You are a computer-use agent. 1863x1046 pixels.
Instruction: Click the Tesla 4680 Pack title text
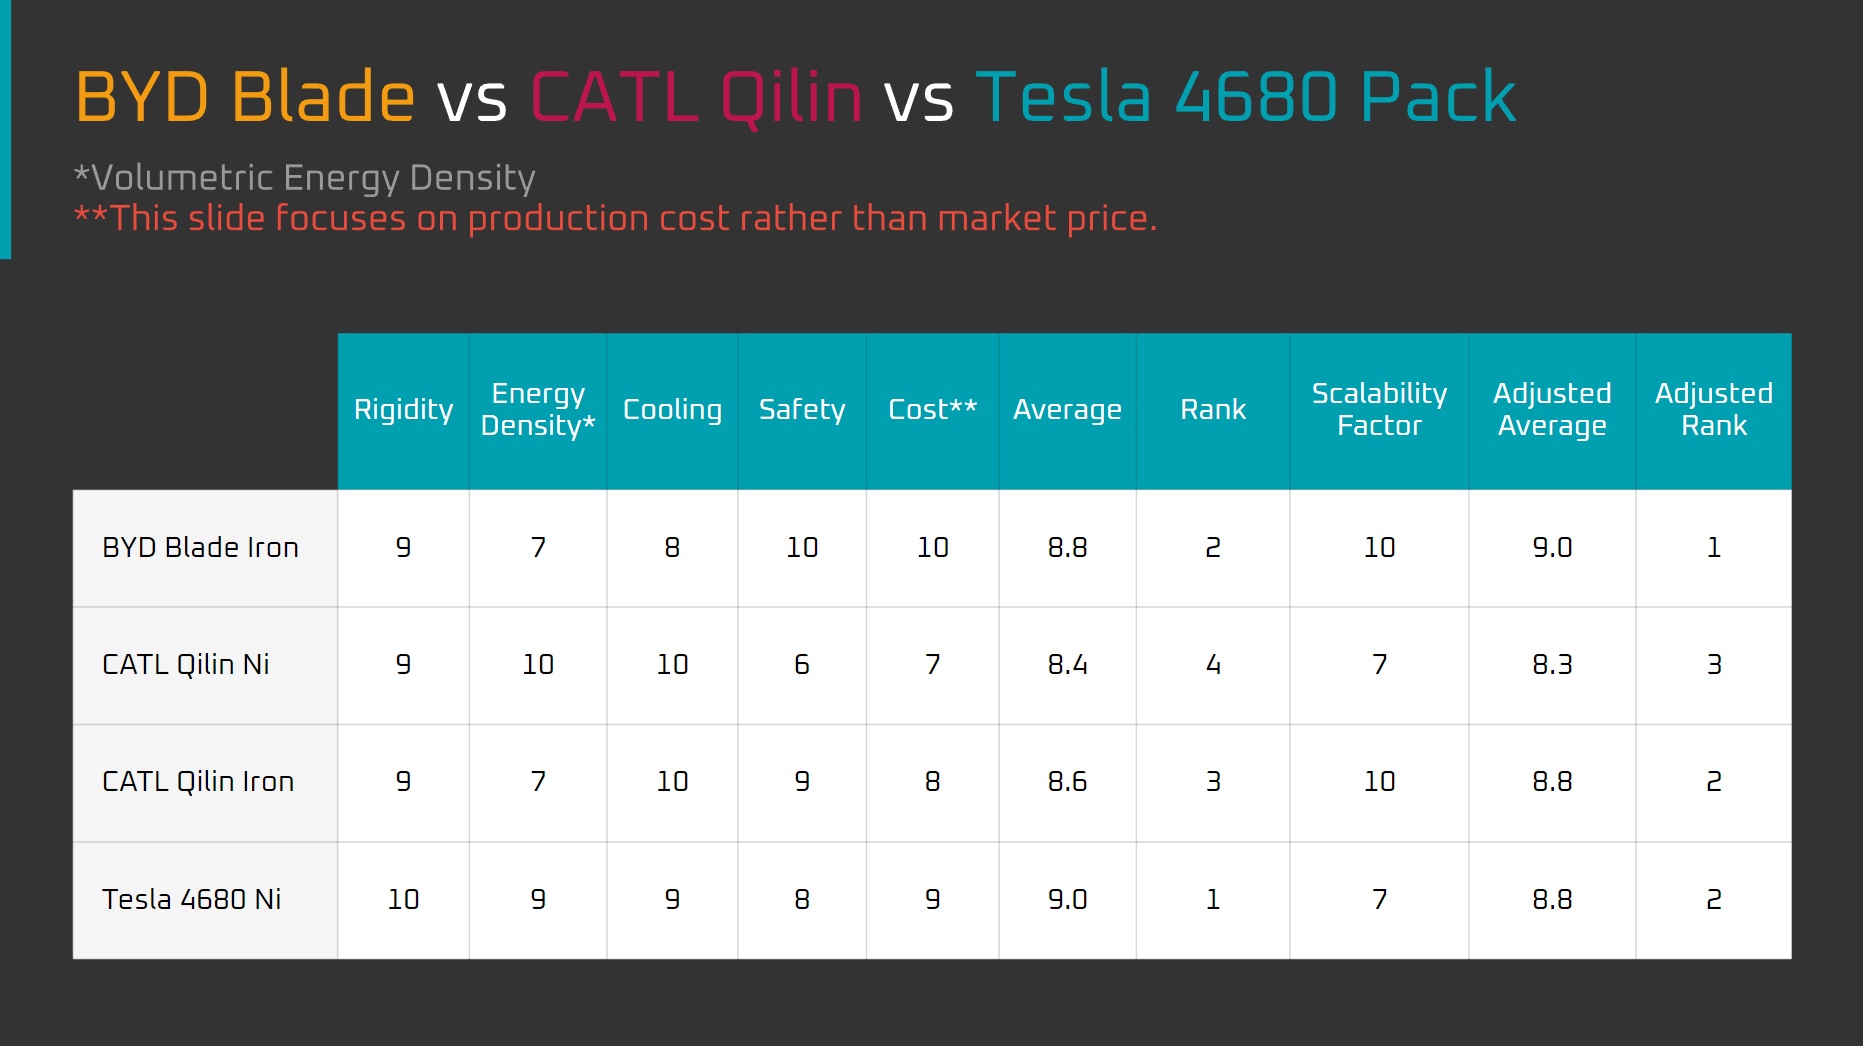click(1246, 97)
